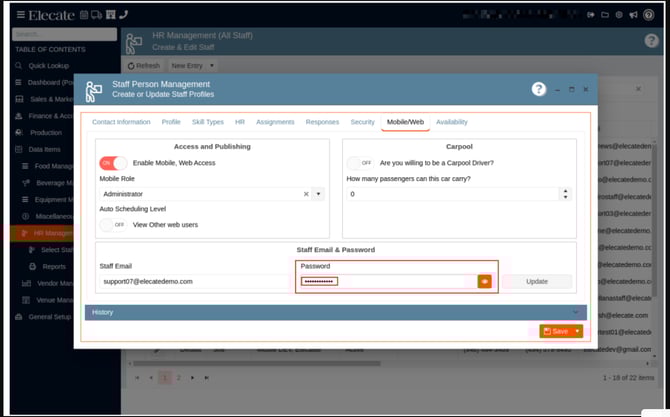Image resolution: width=670 pixels, height=417 pixels.
Task: Clear the Mobile Role selection with X
Action: (306, 194)
